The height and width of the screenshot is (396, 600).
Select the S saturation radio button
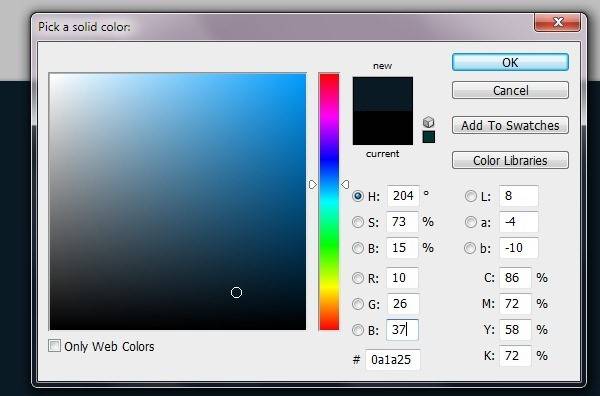pyautogui.click(x=358, y=222)
